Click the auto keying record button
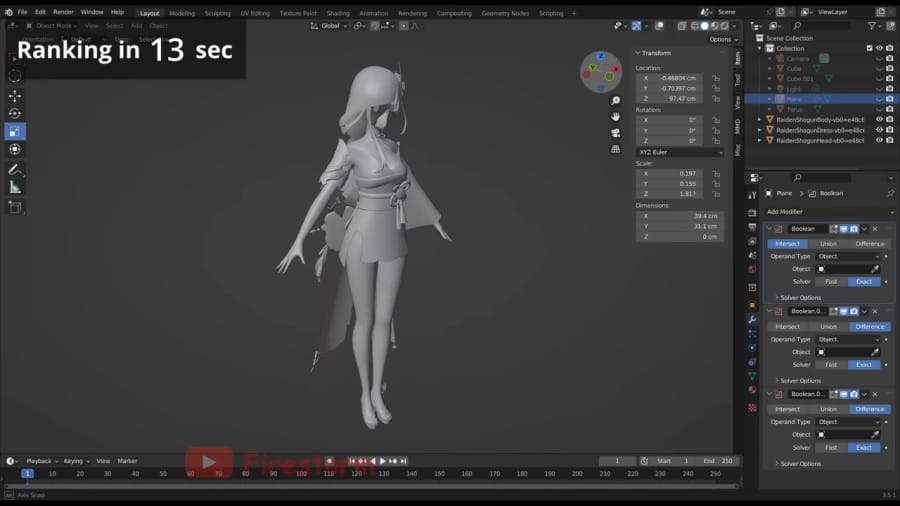 [x=329, y=461]
